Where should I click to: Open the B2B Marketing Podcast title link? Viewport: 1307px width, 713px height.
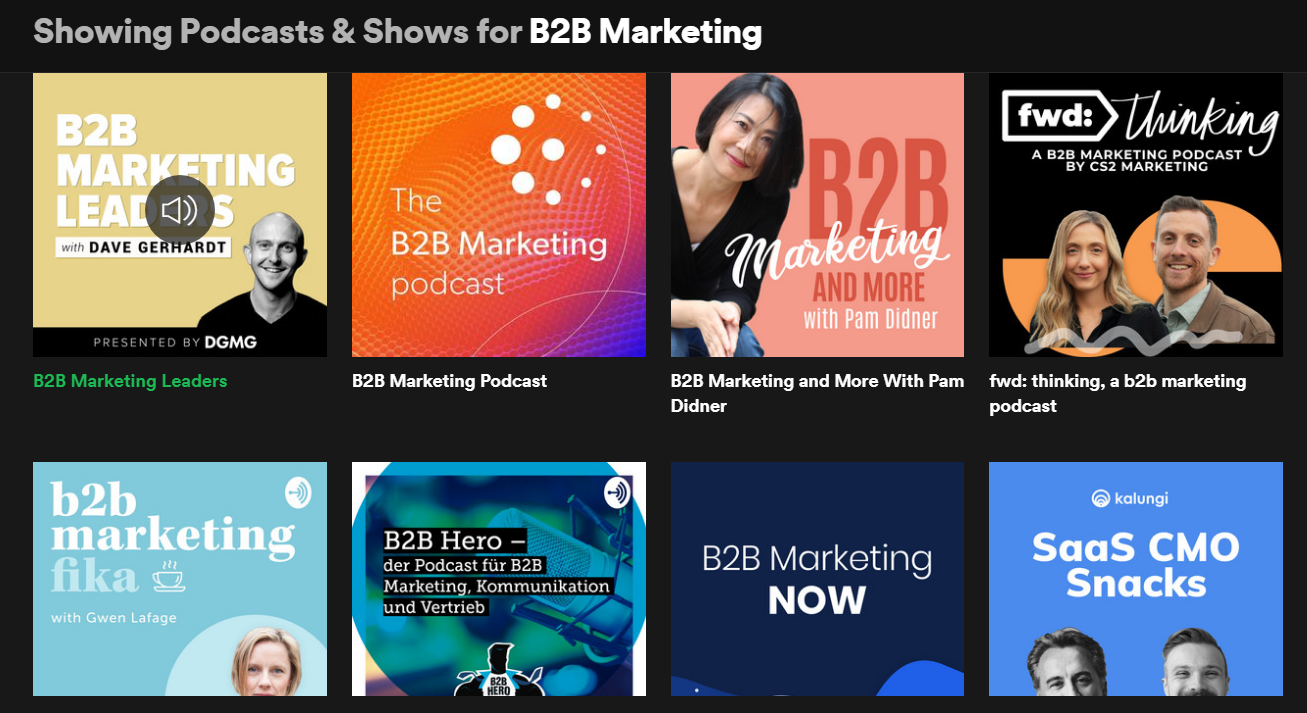click(x=450, y=381)
